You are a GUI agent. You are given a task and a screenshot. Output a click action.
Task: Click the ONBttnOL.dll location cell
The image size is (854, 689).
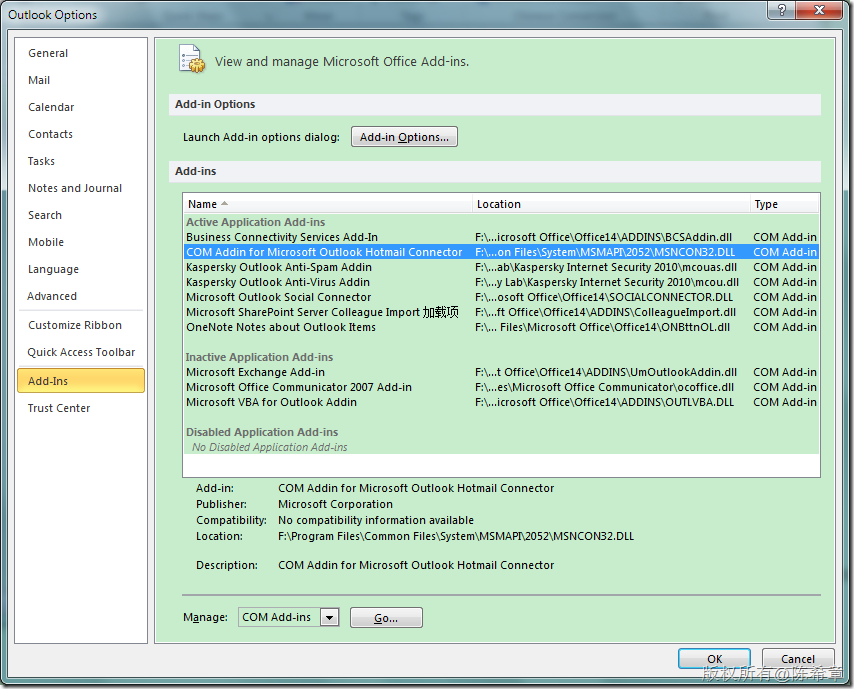tap(602, 327)
